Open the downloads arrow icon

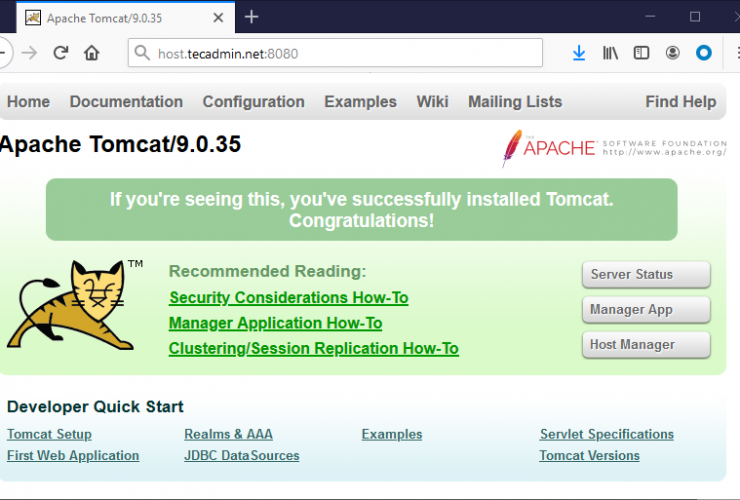(x=579, y=53)
